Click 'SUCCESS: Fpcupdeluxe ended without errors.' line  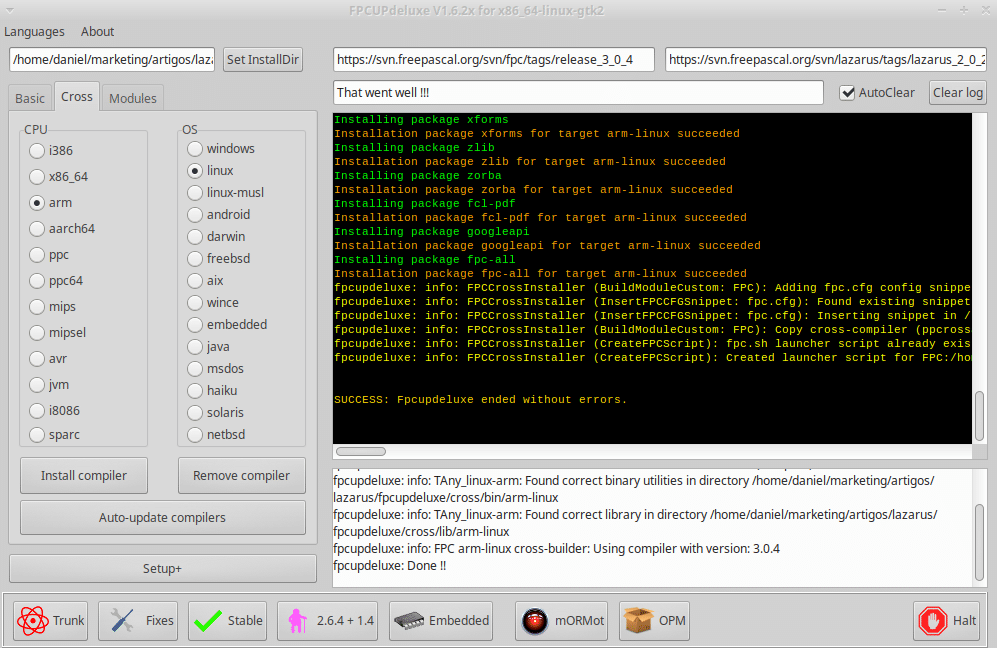click(480, 400)
